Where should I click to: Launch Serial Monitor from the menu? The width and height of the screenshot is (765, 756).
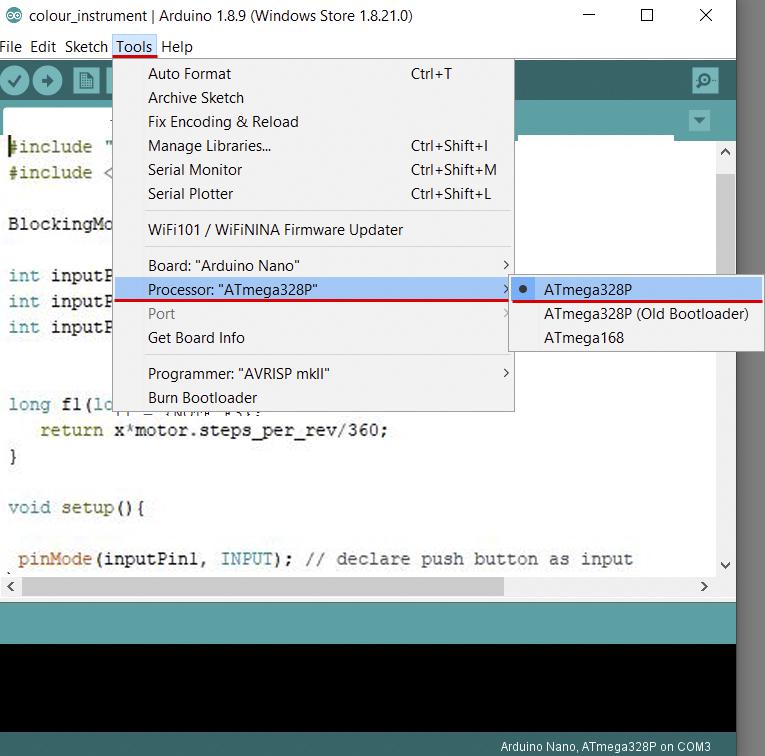click(x=313, y=170)
